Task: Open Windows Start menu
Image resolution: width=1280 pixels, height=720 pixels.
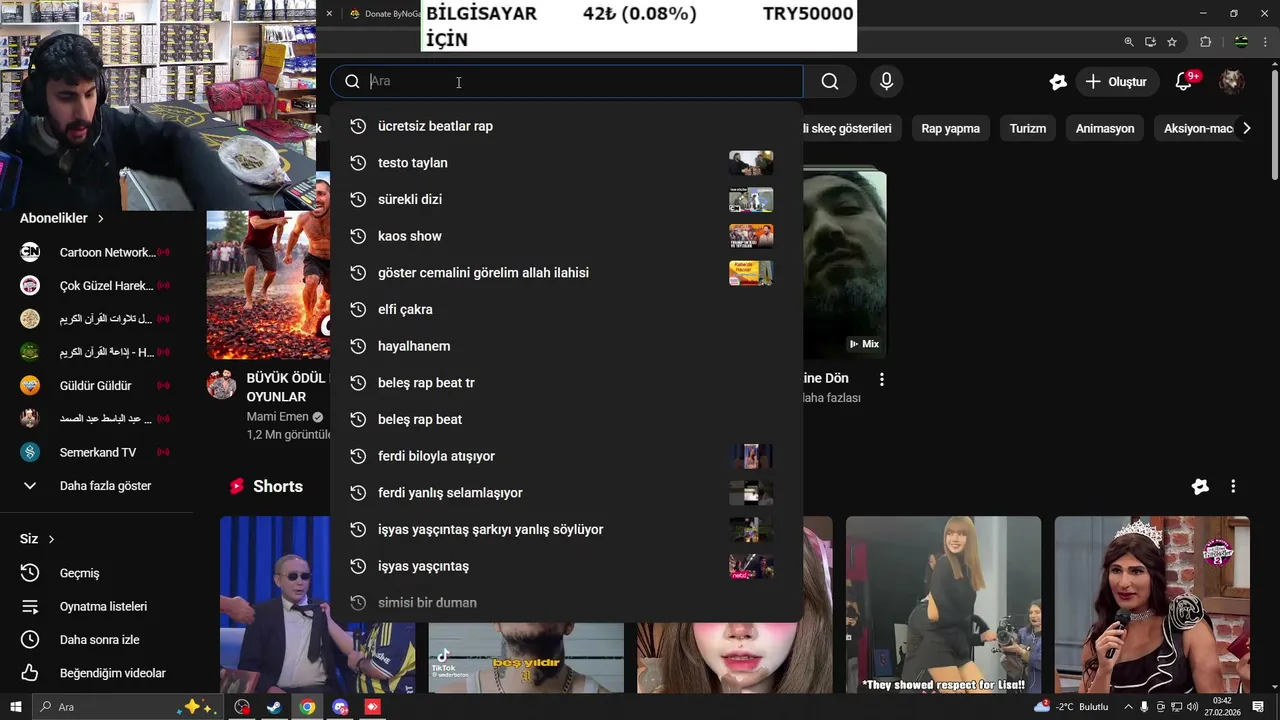Action: click(15, 707)
